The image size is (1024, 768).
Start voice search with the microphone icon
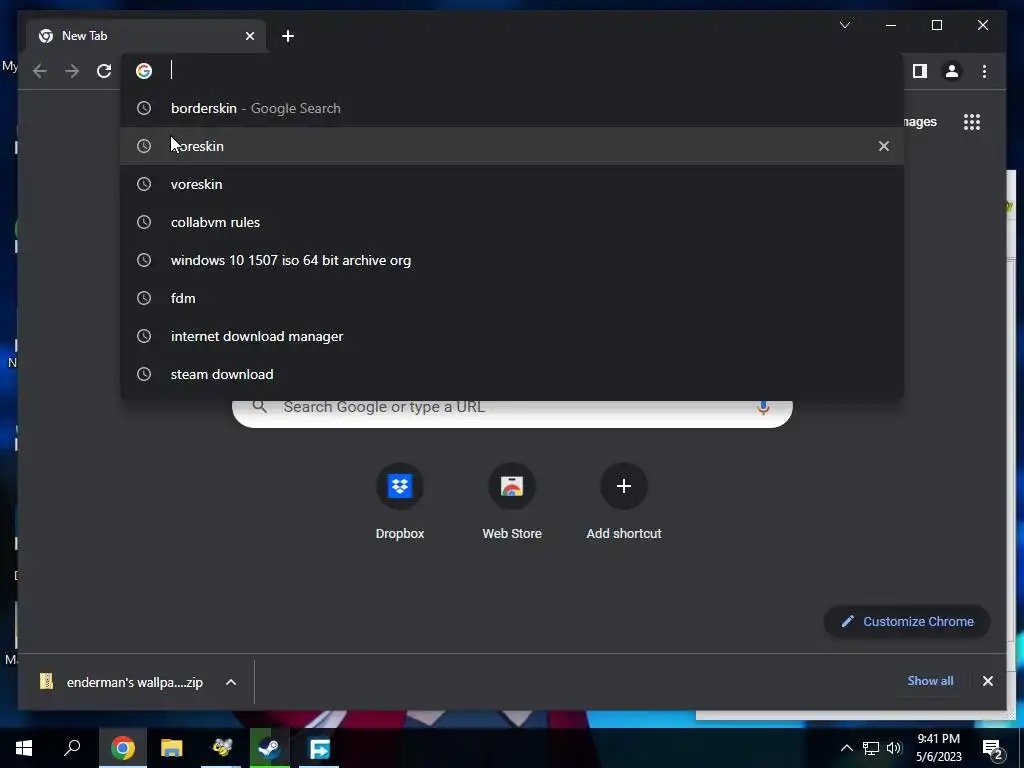coord(763,408)
